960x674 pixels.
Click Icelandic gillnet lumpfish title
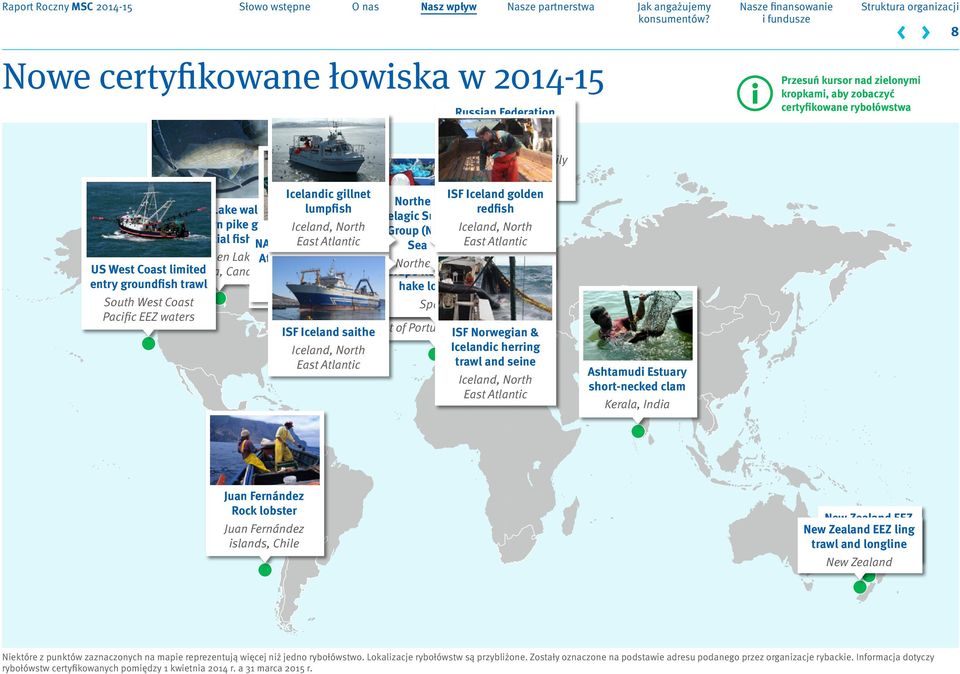(x=328, y=201)
